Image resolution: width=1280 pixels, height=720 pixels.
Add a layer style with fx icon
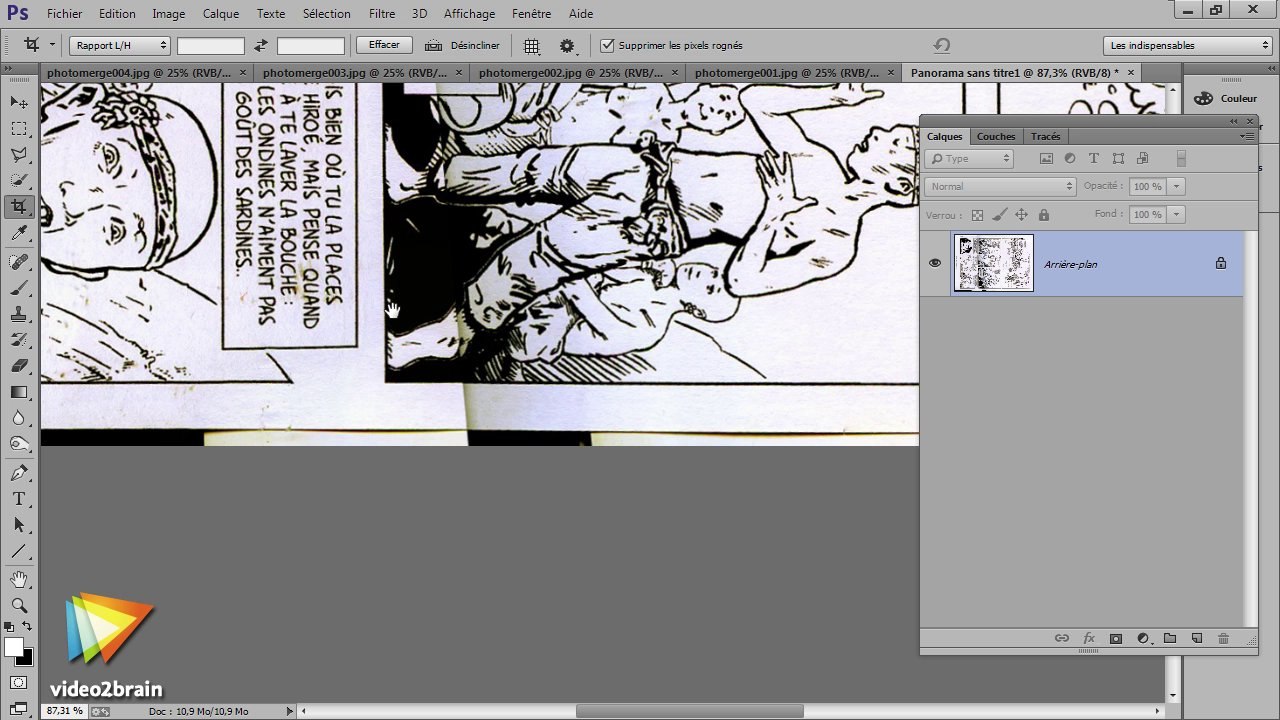tap(1089, 638)
